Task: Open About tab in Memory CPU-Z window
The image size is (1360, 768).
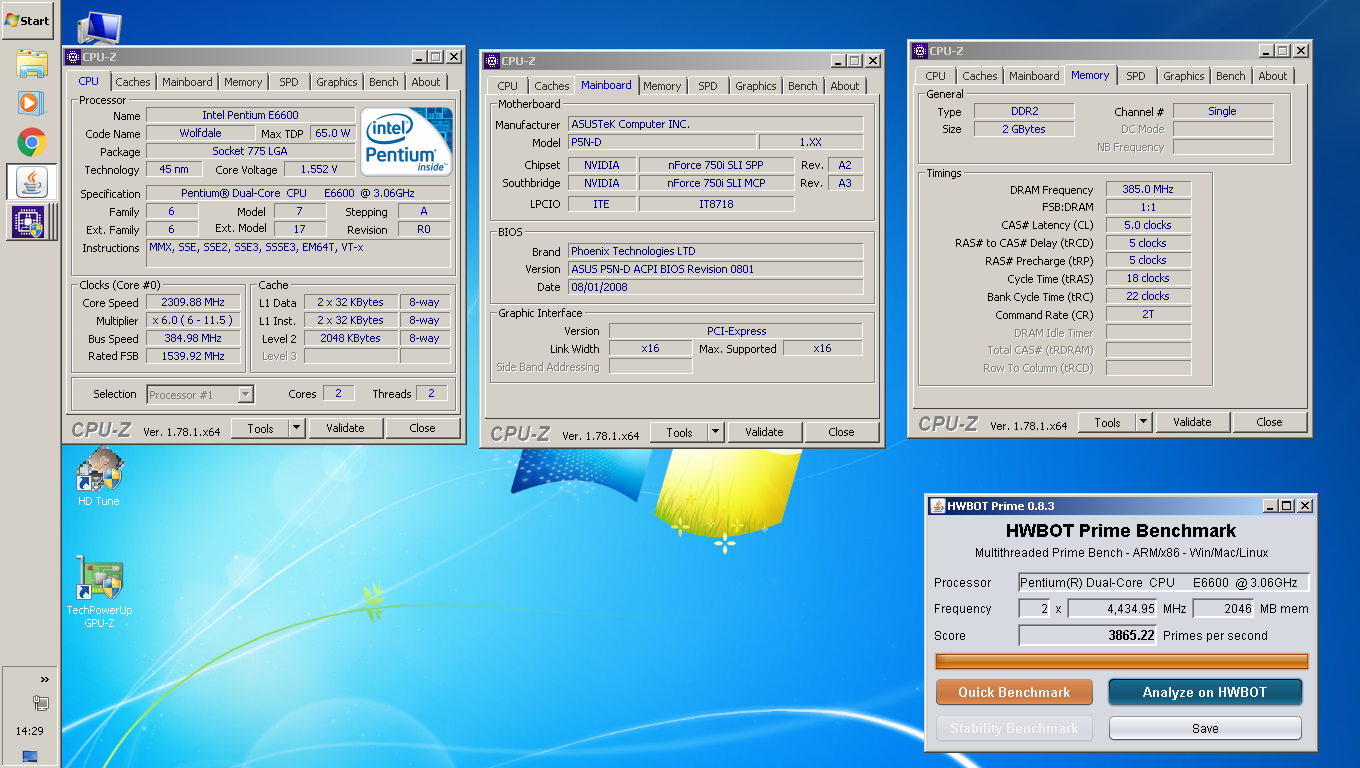Action: click(1273, 76)
